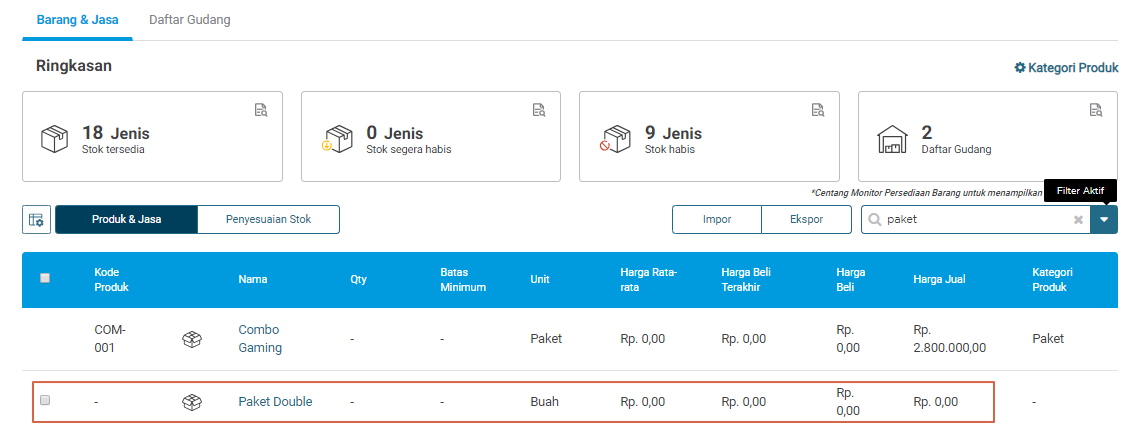Expand the filter dropdown arrow beside search
This screenshot has height=432, width=1136.
tap(1104, 220)
